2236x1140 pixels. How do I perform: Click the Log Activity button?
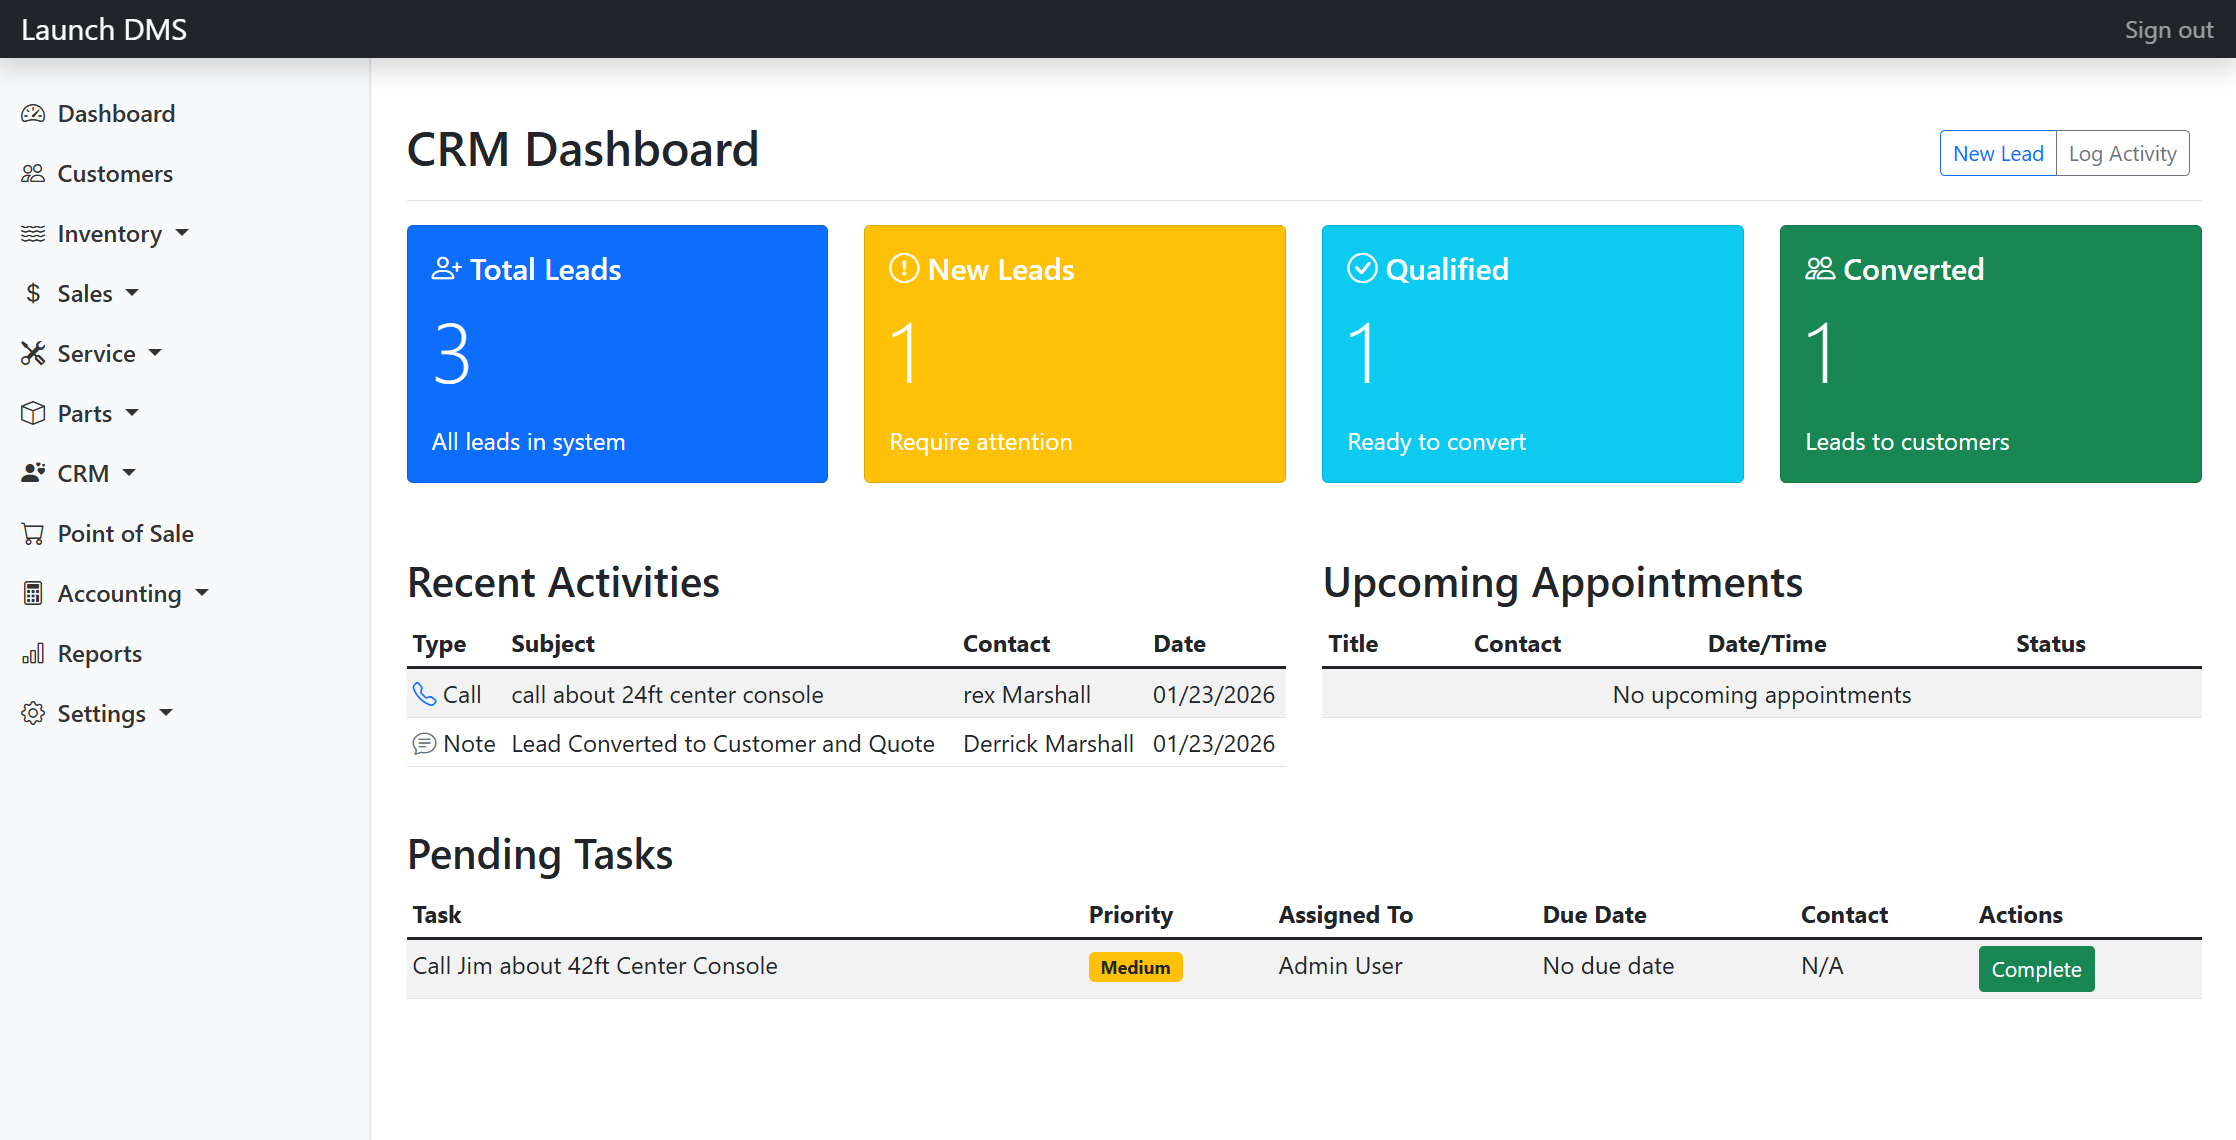pyautogui.click(x=2122, y=154)
